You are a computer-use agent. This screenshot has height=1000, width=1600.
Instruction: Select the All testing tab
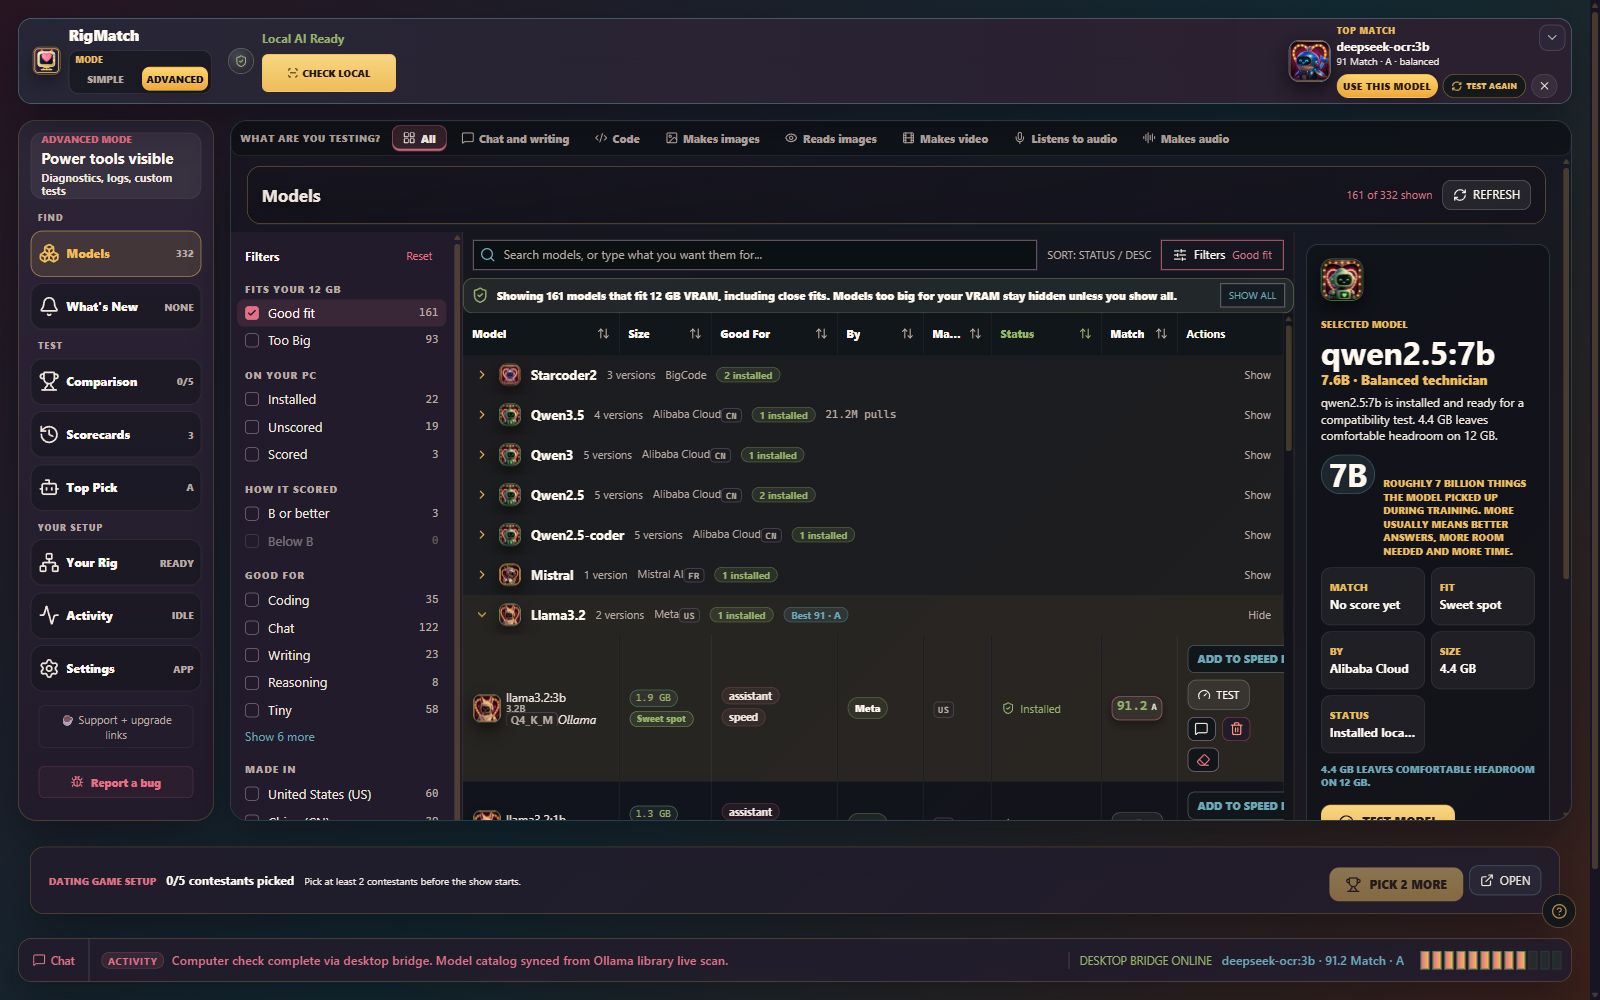pos(419,138)
